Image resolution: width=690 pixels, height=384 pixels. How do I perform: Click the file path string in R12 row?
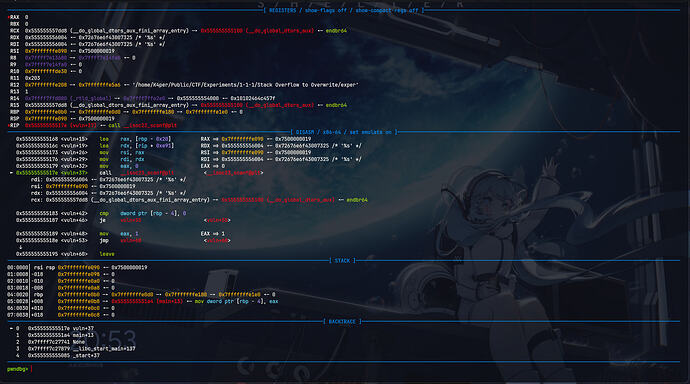[x=245, y=85]
